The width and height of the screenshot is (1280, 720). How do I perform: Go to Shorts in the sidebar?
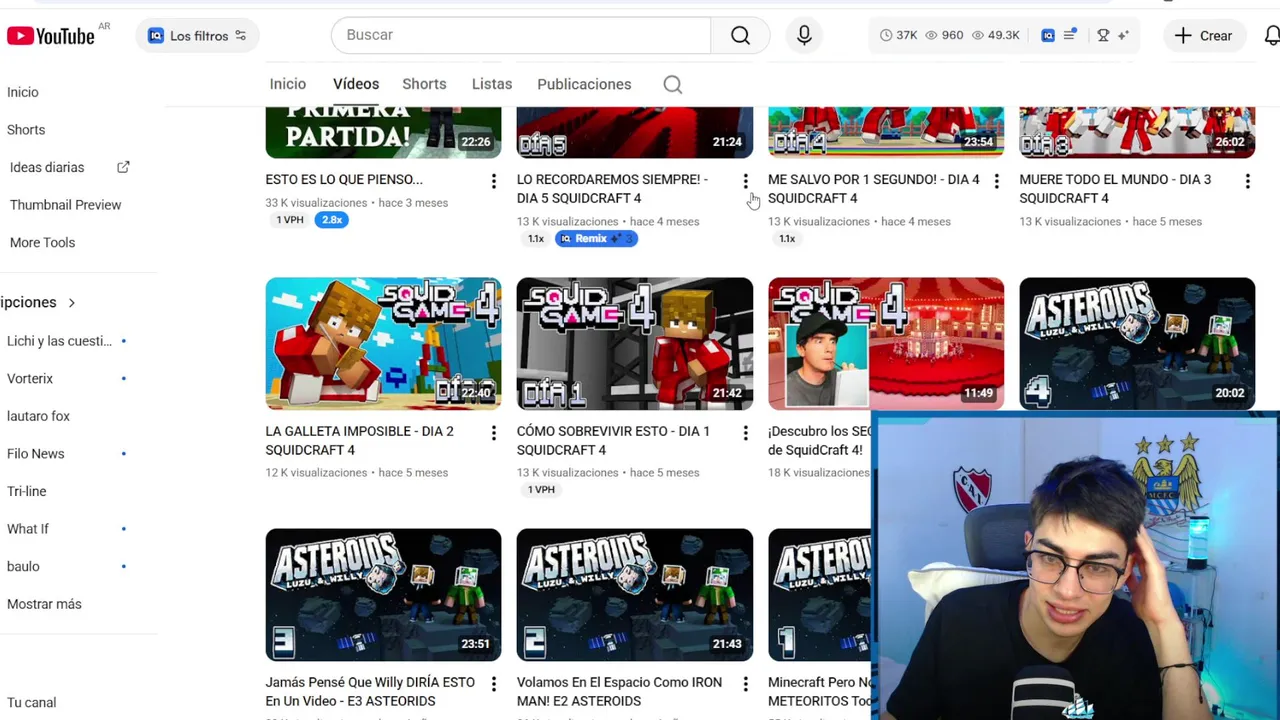tap(26, 130)
